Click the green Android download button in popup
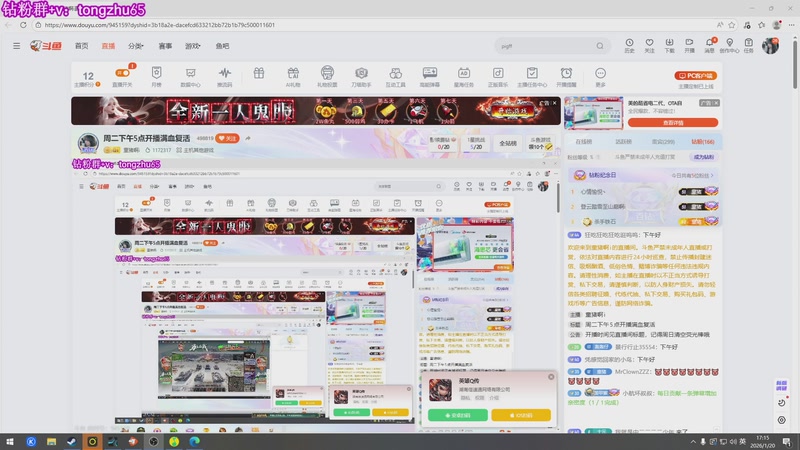This screenshot has width=800, height=450. point(458,415)
